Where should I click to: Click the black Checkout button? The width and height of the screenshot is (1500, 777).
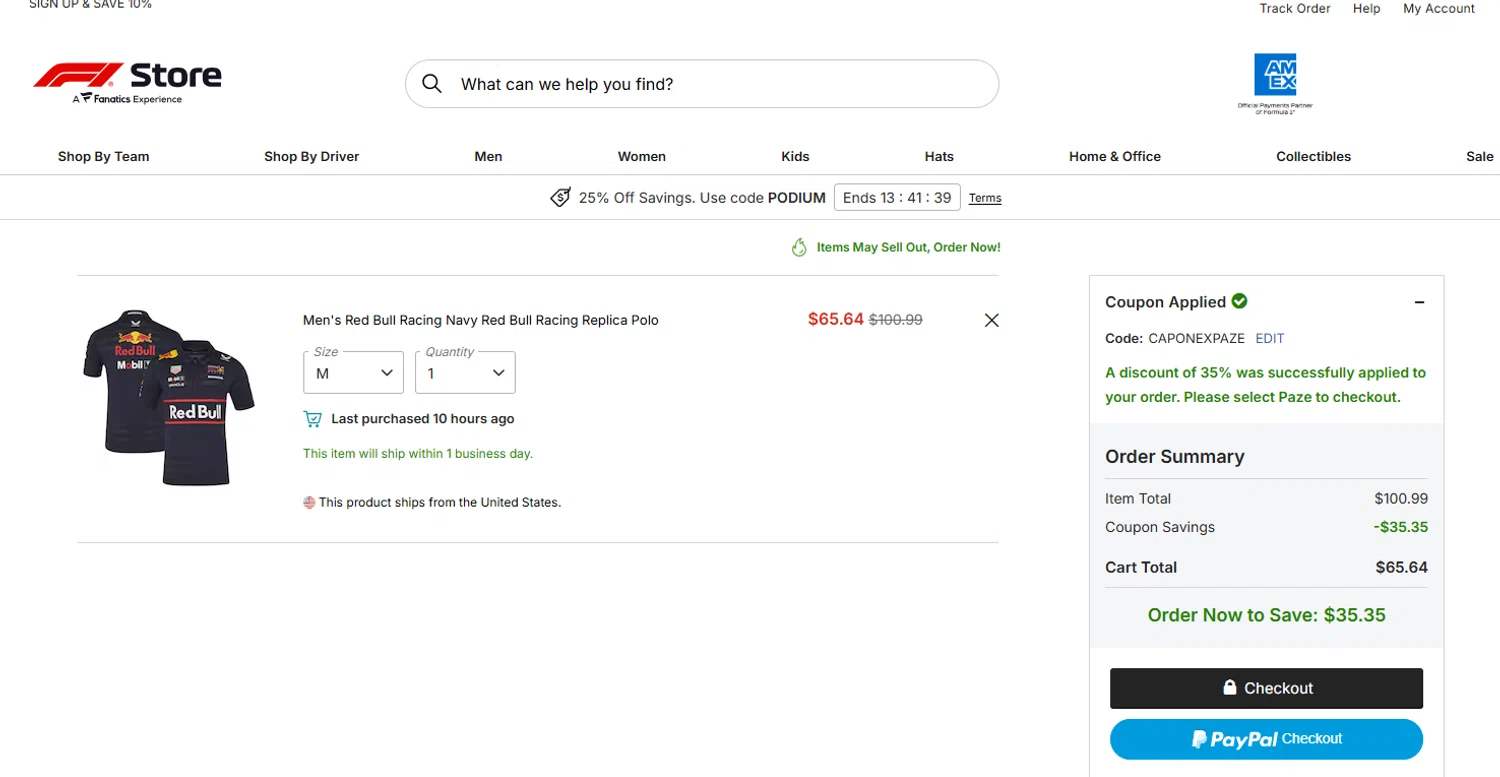point(1266,688)
